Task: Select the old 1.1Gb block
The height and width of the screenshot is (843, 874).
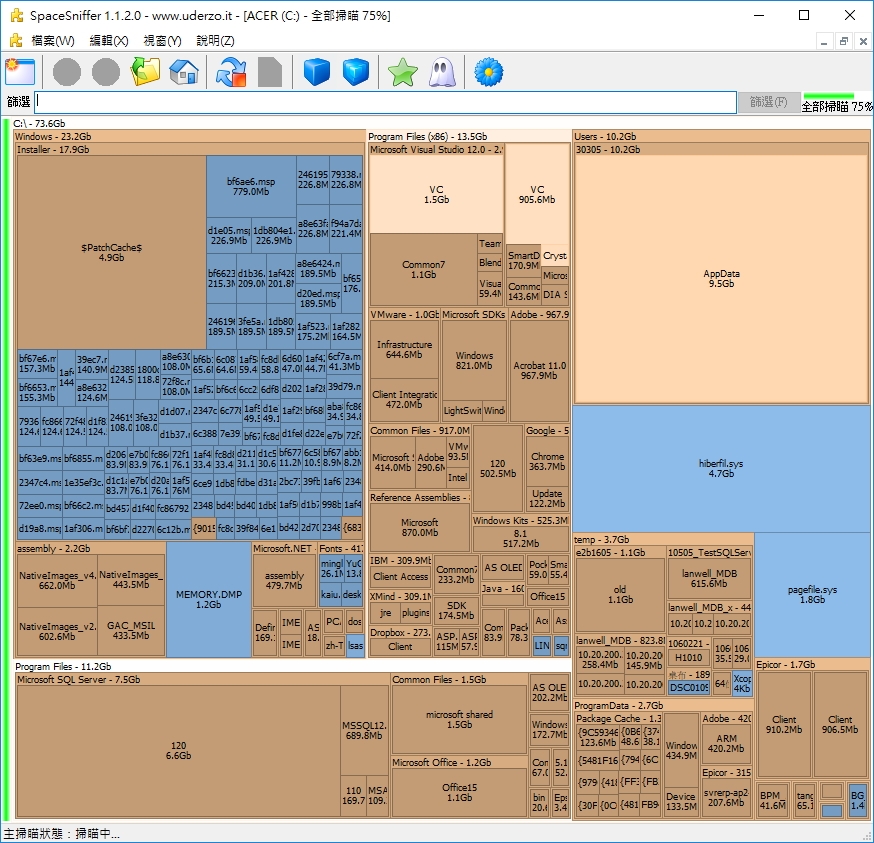Action: [x=620, y=594]
